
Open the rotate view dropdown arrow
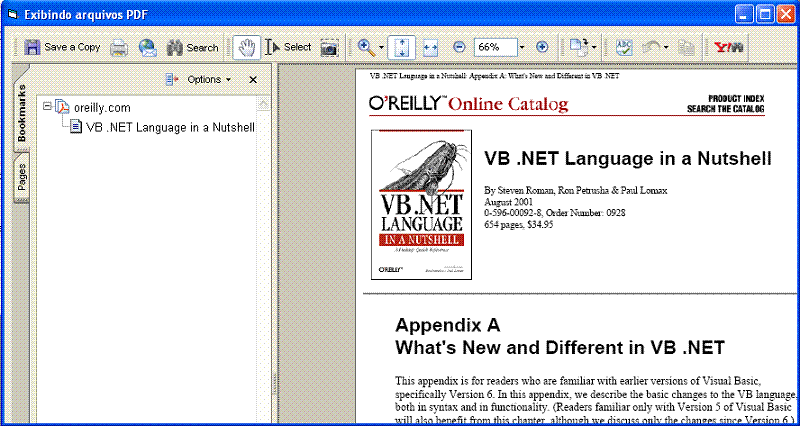point(595,48)
